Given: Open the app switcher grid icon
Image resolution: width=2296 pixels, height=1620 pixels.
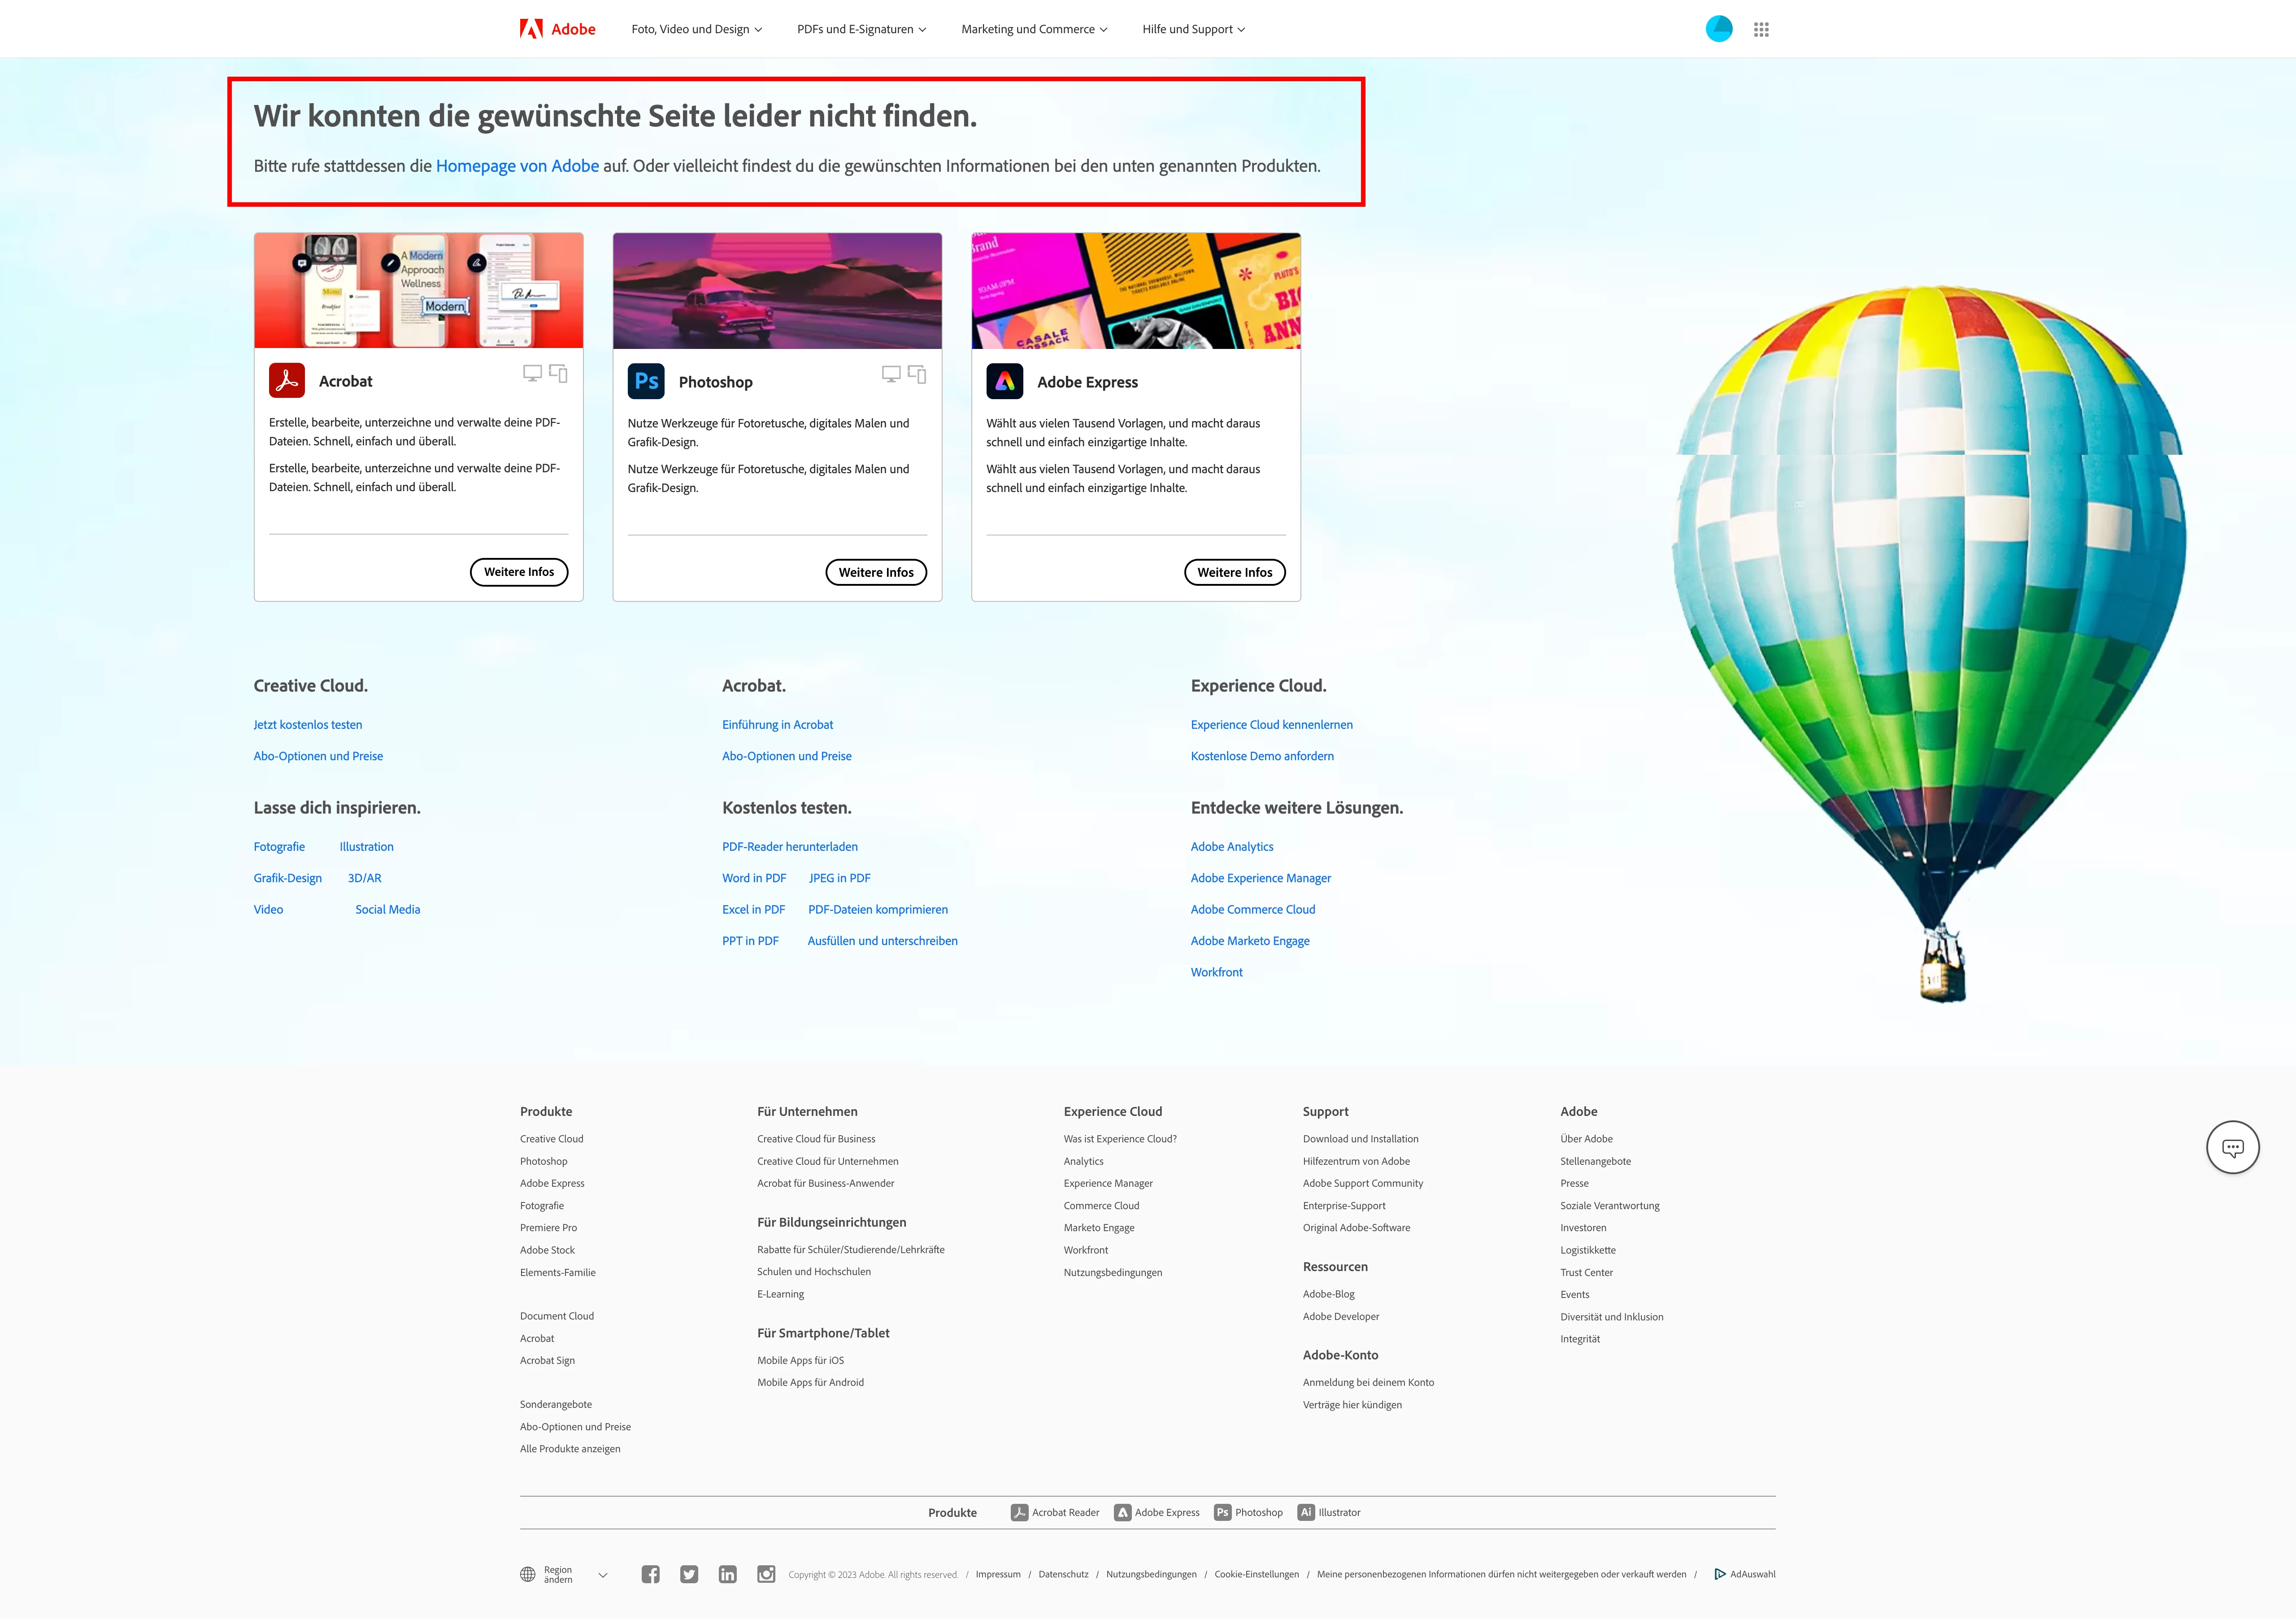Looking at the screenshot, I should pyautogui.click(x=1761, y=30).
